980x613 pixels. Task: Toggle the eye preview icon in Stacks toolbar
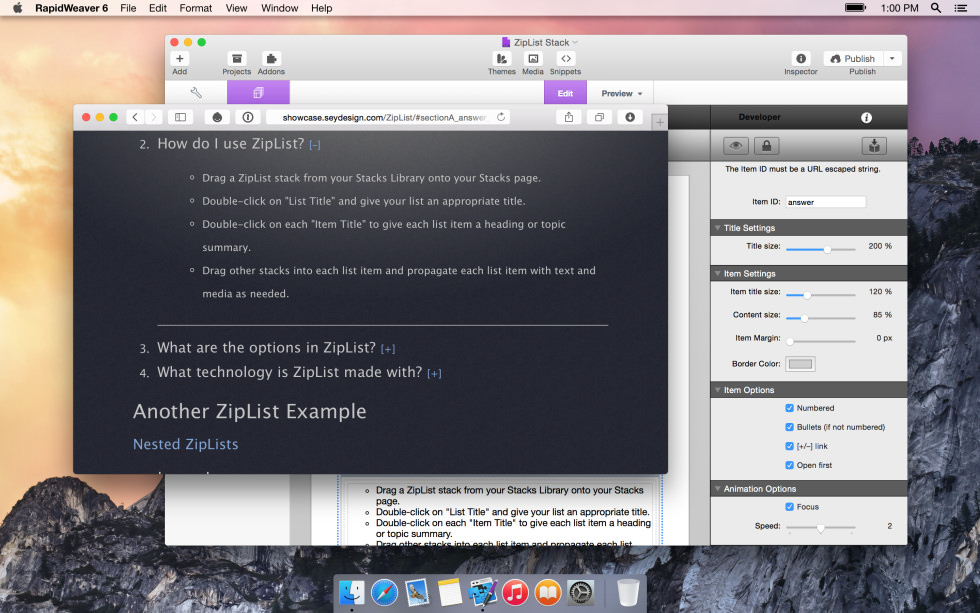(736, 146)
